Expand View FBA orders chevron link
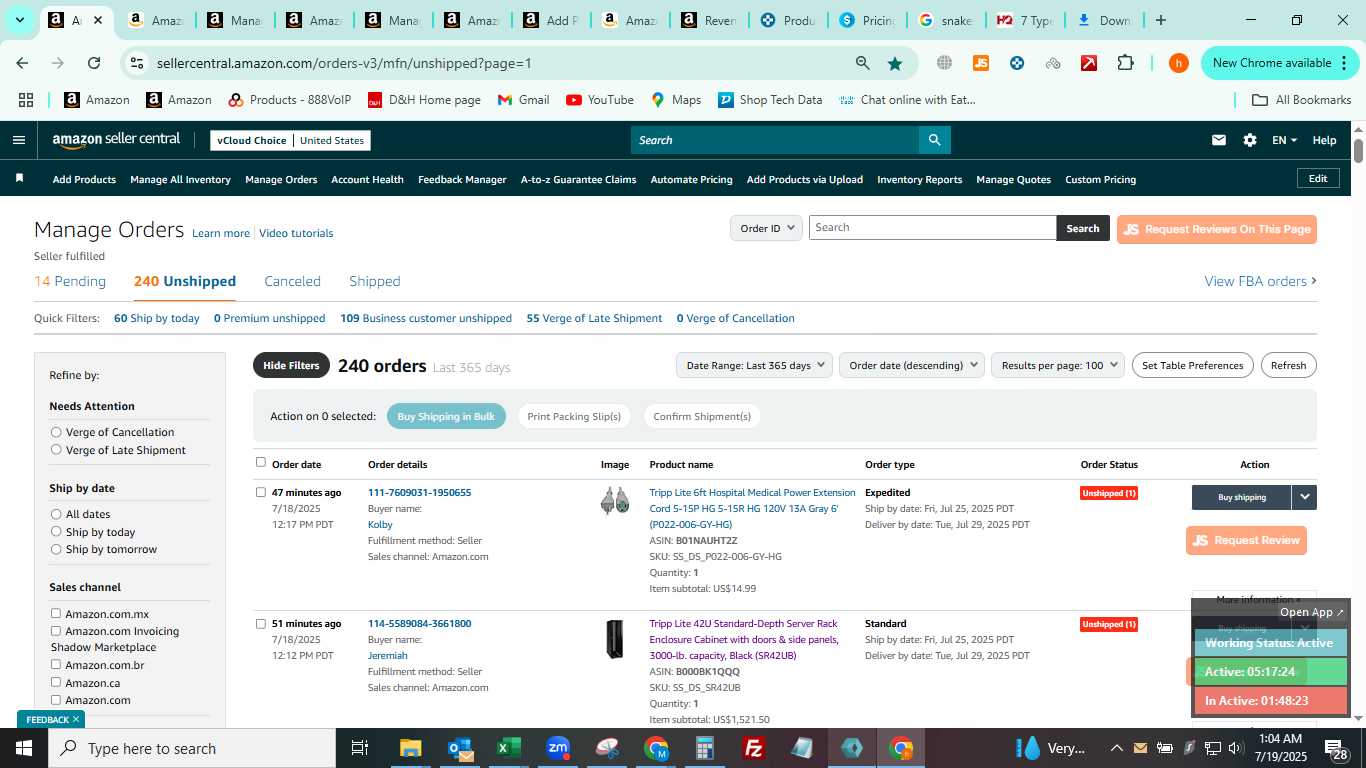 click(1260, 281)
